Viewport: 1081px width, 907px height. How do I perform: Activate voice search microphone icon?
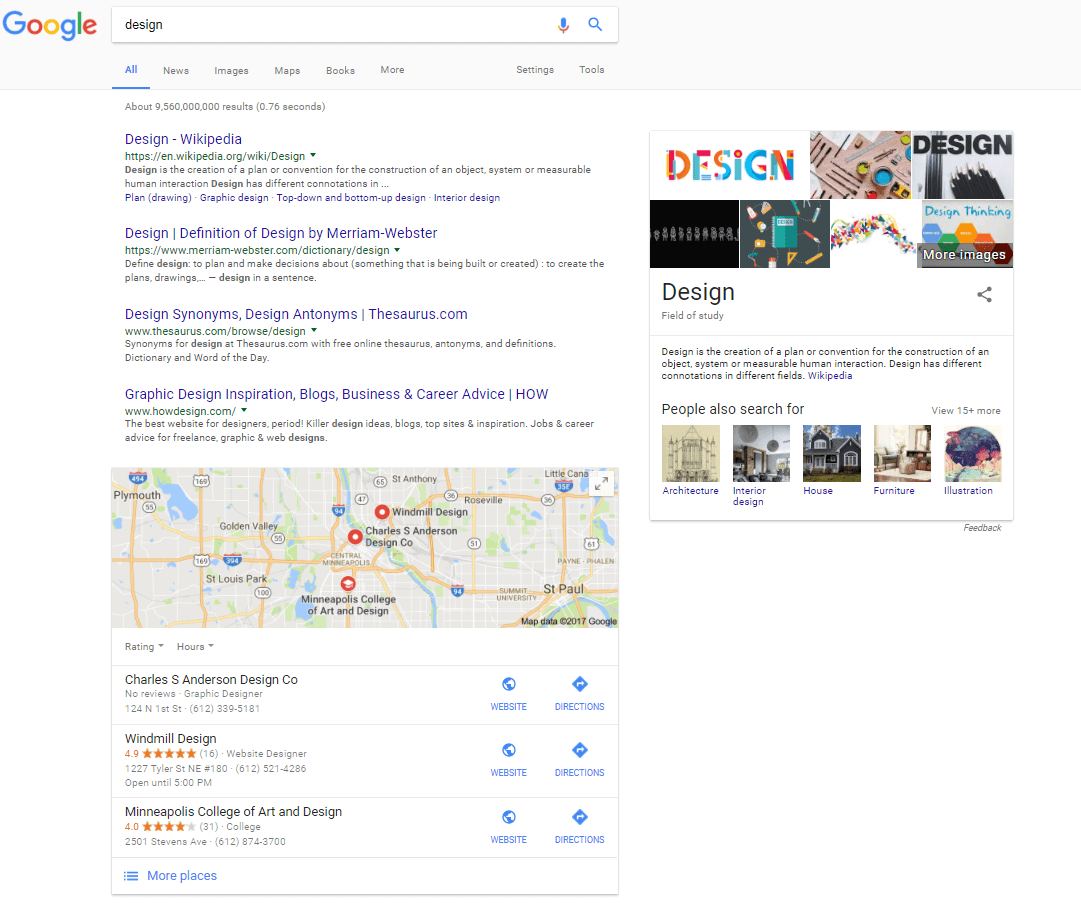(x=563, y=25)
